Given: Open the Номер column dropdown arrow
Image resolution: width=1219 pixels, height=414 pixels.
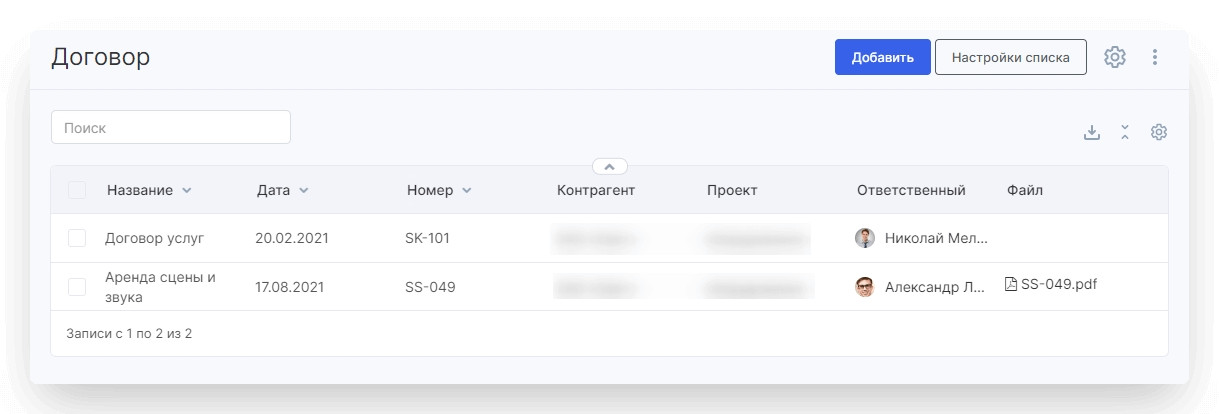Looking at the screenshot, I should [467, 190].
